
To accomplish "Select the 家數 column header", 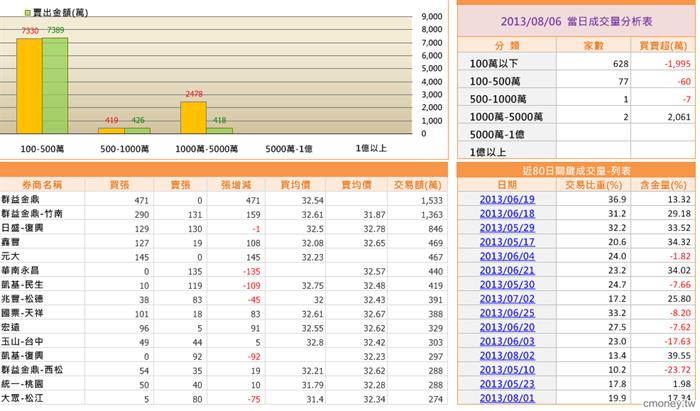I will point(594,46).
